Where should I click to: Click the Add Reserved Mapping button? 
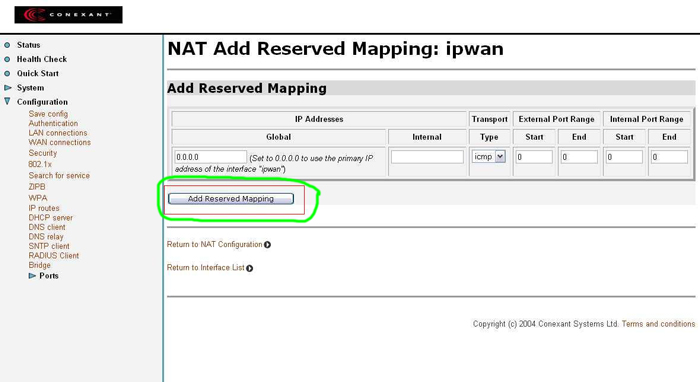pos(231,199)
